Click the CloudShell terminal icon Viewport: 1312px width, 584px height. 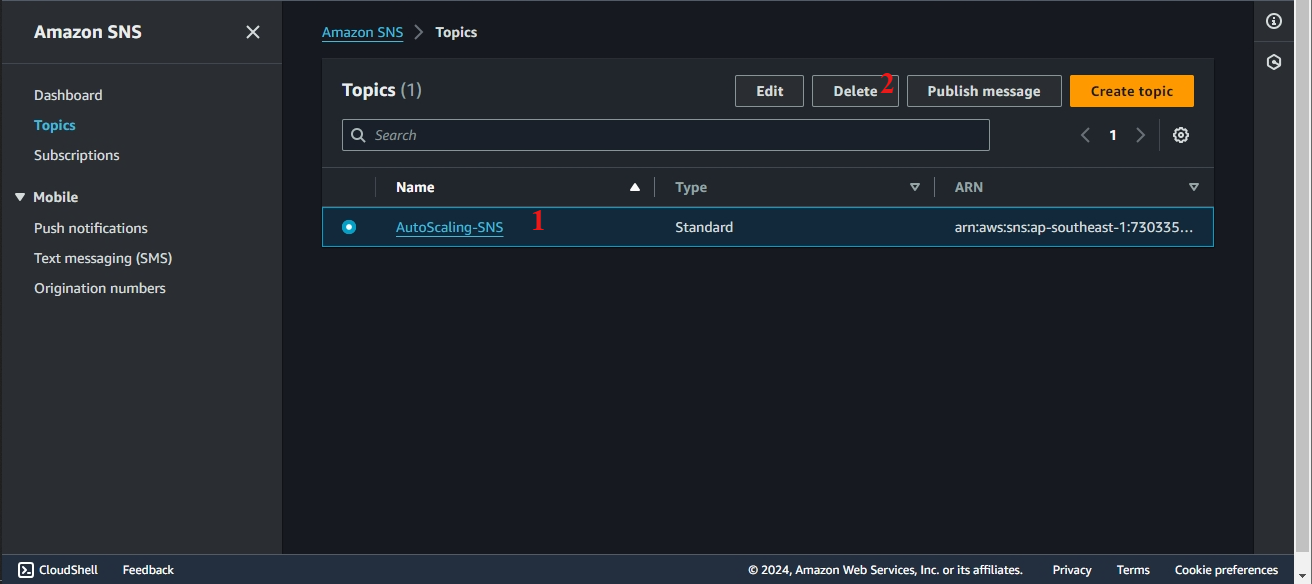coord(26,570)
